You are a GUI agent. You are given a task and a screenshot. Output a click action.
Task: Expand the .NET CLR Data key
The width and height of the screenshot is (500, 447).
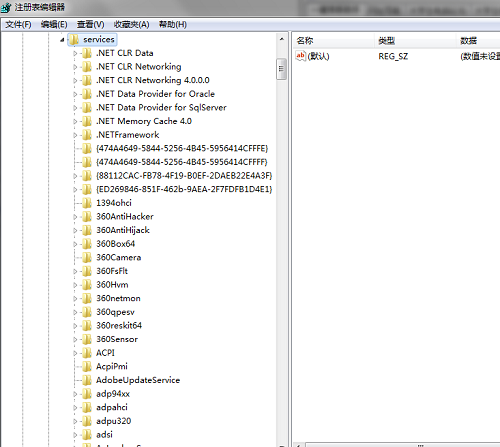(x=75, y=53)
